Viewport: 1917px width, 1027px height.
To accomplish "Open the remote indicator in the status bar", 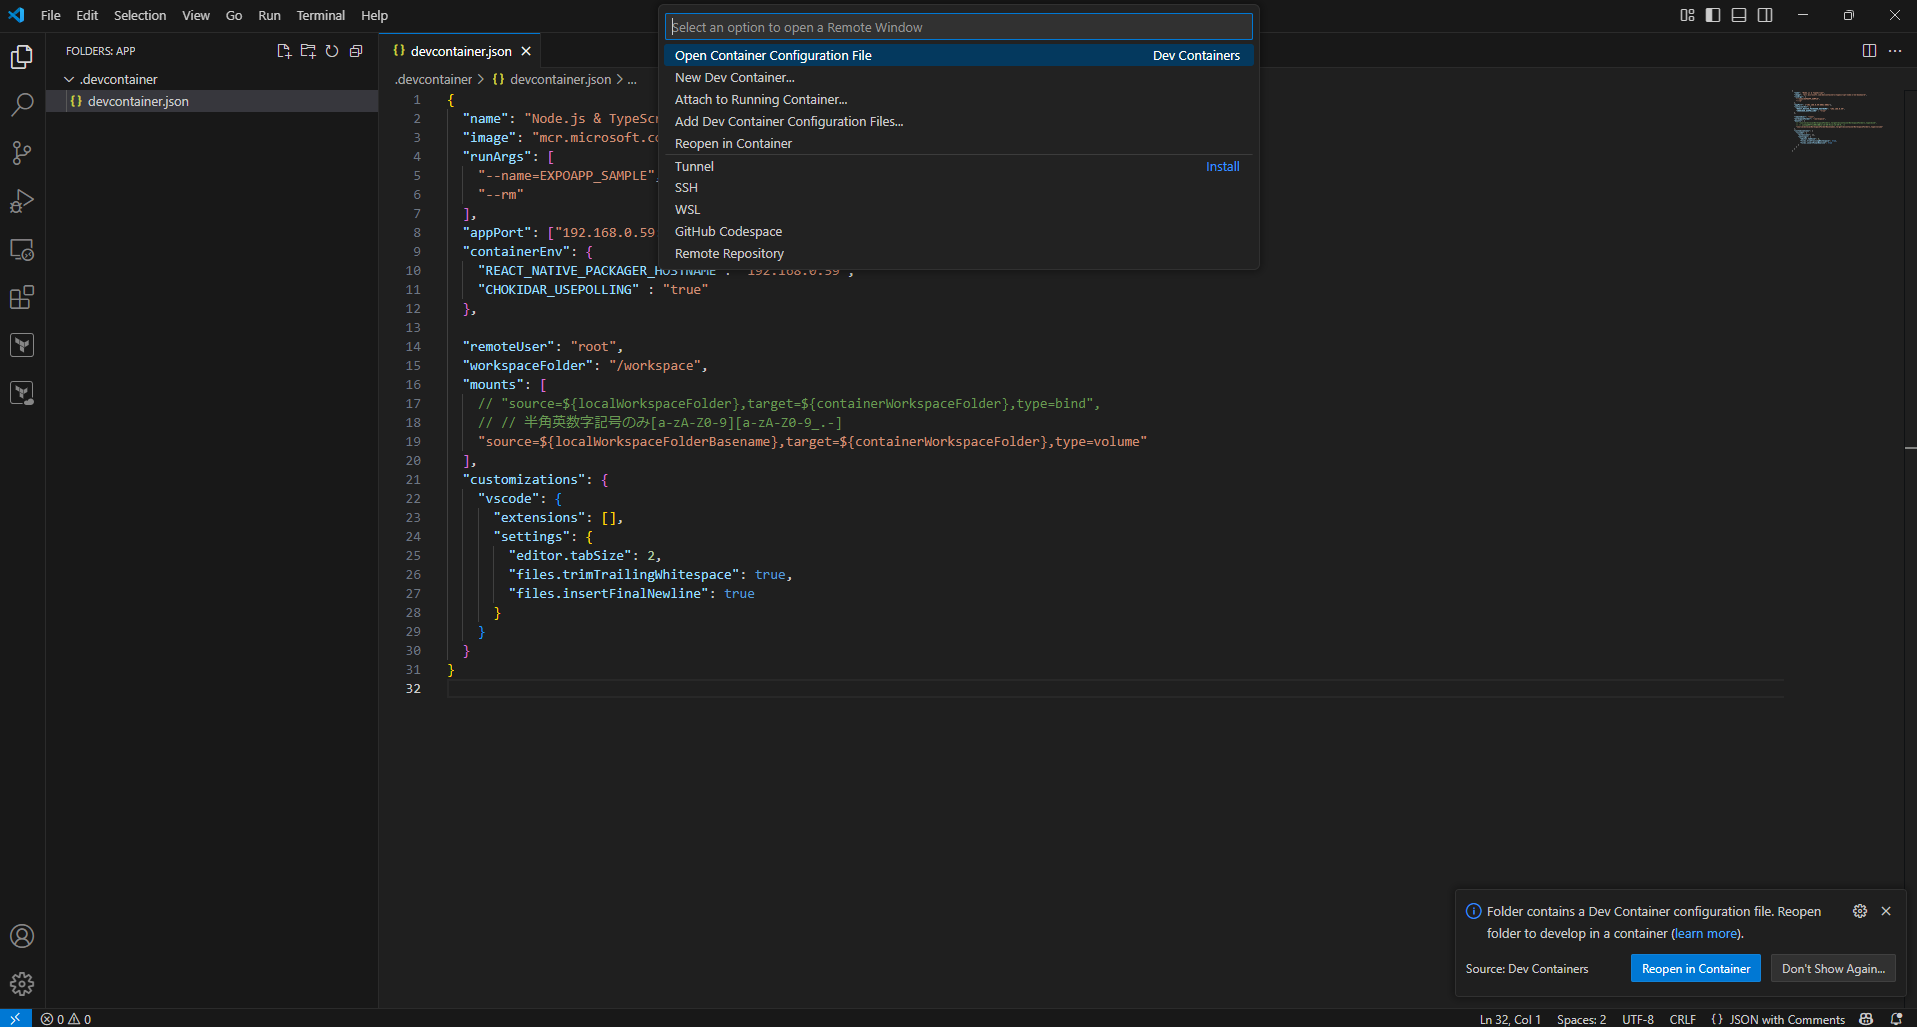I will pos(14,1018).
